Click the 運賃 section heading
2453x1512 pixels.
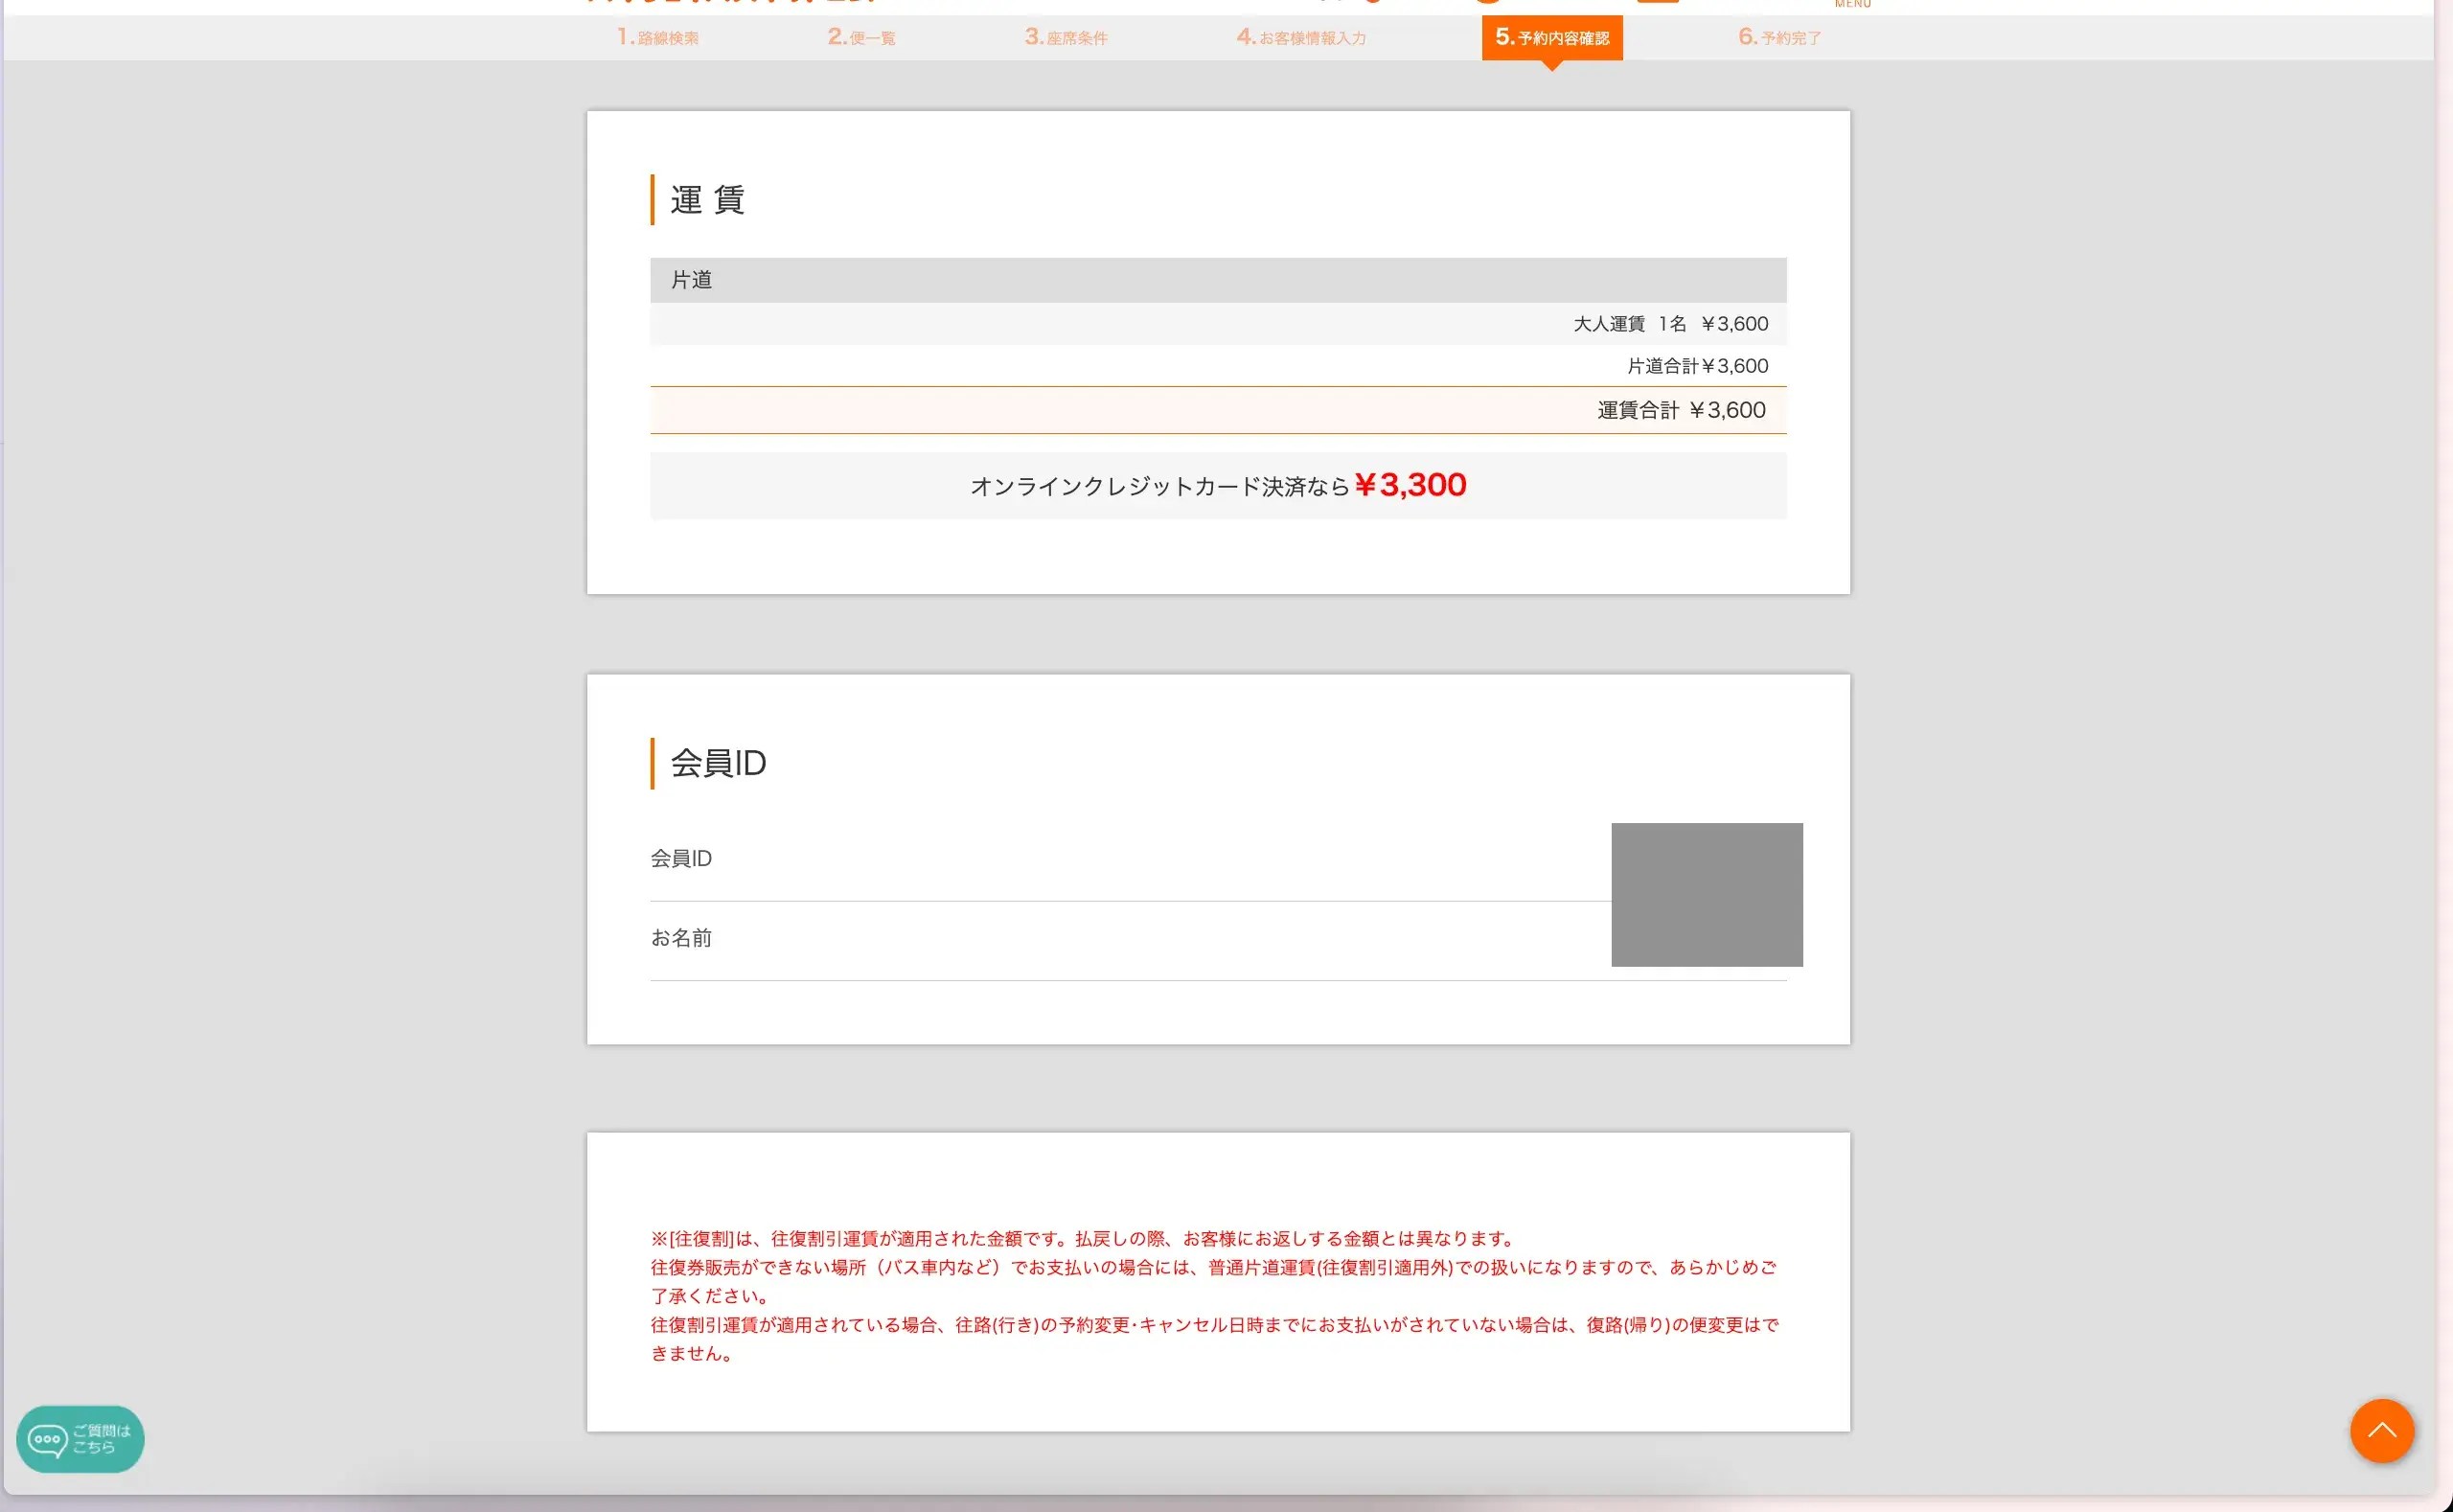coord(707,200)
